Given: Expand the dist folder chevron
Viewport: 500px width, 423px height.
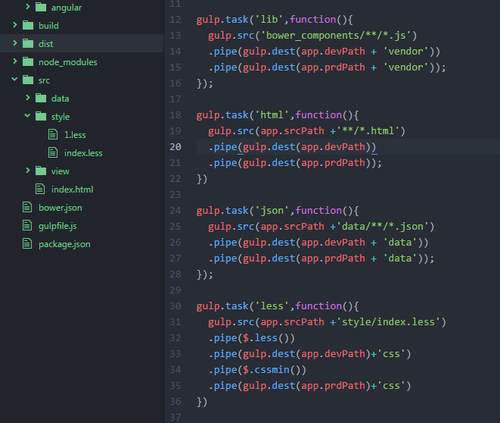Looking at the screenshot, I should [15, 43].
